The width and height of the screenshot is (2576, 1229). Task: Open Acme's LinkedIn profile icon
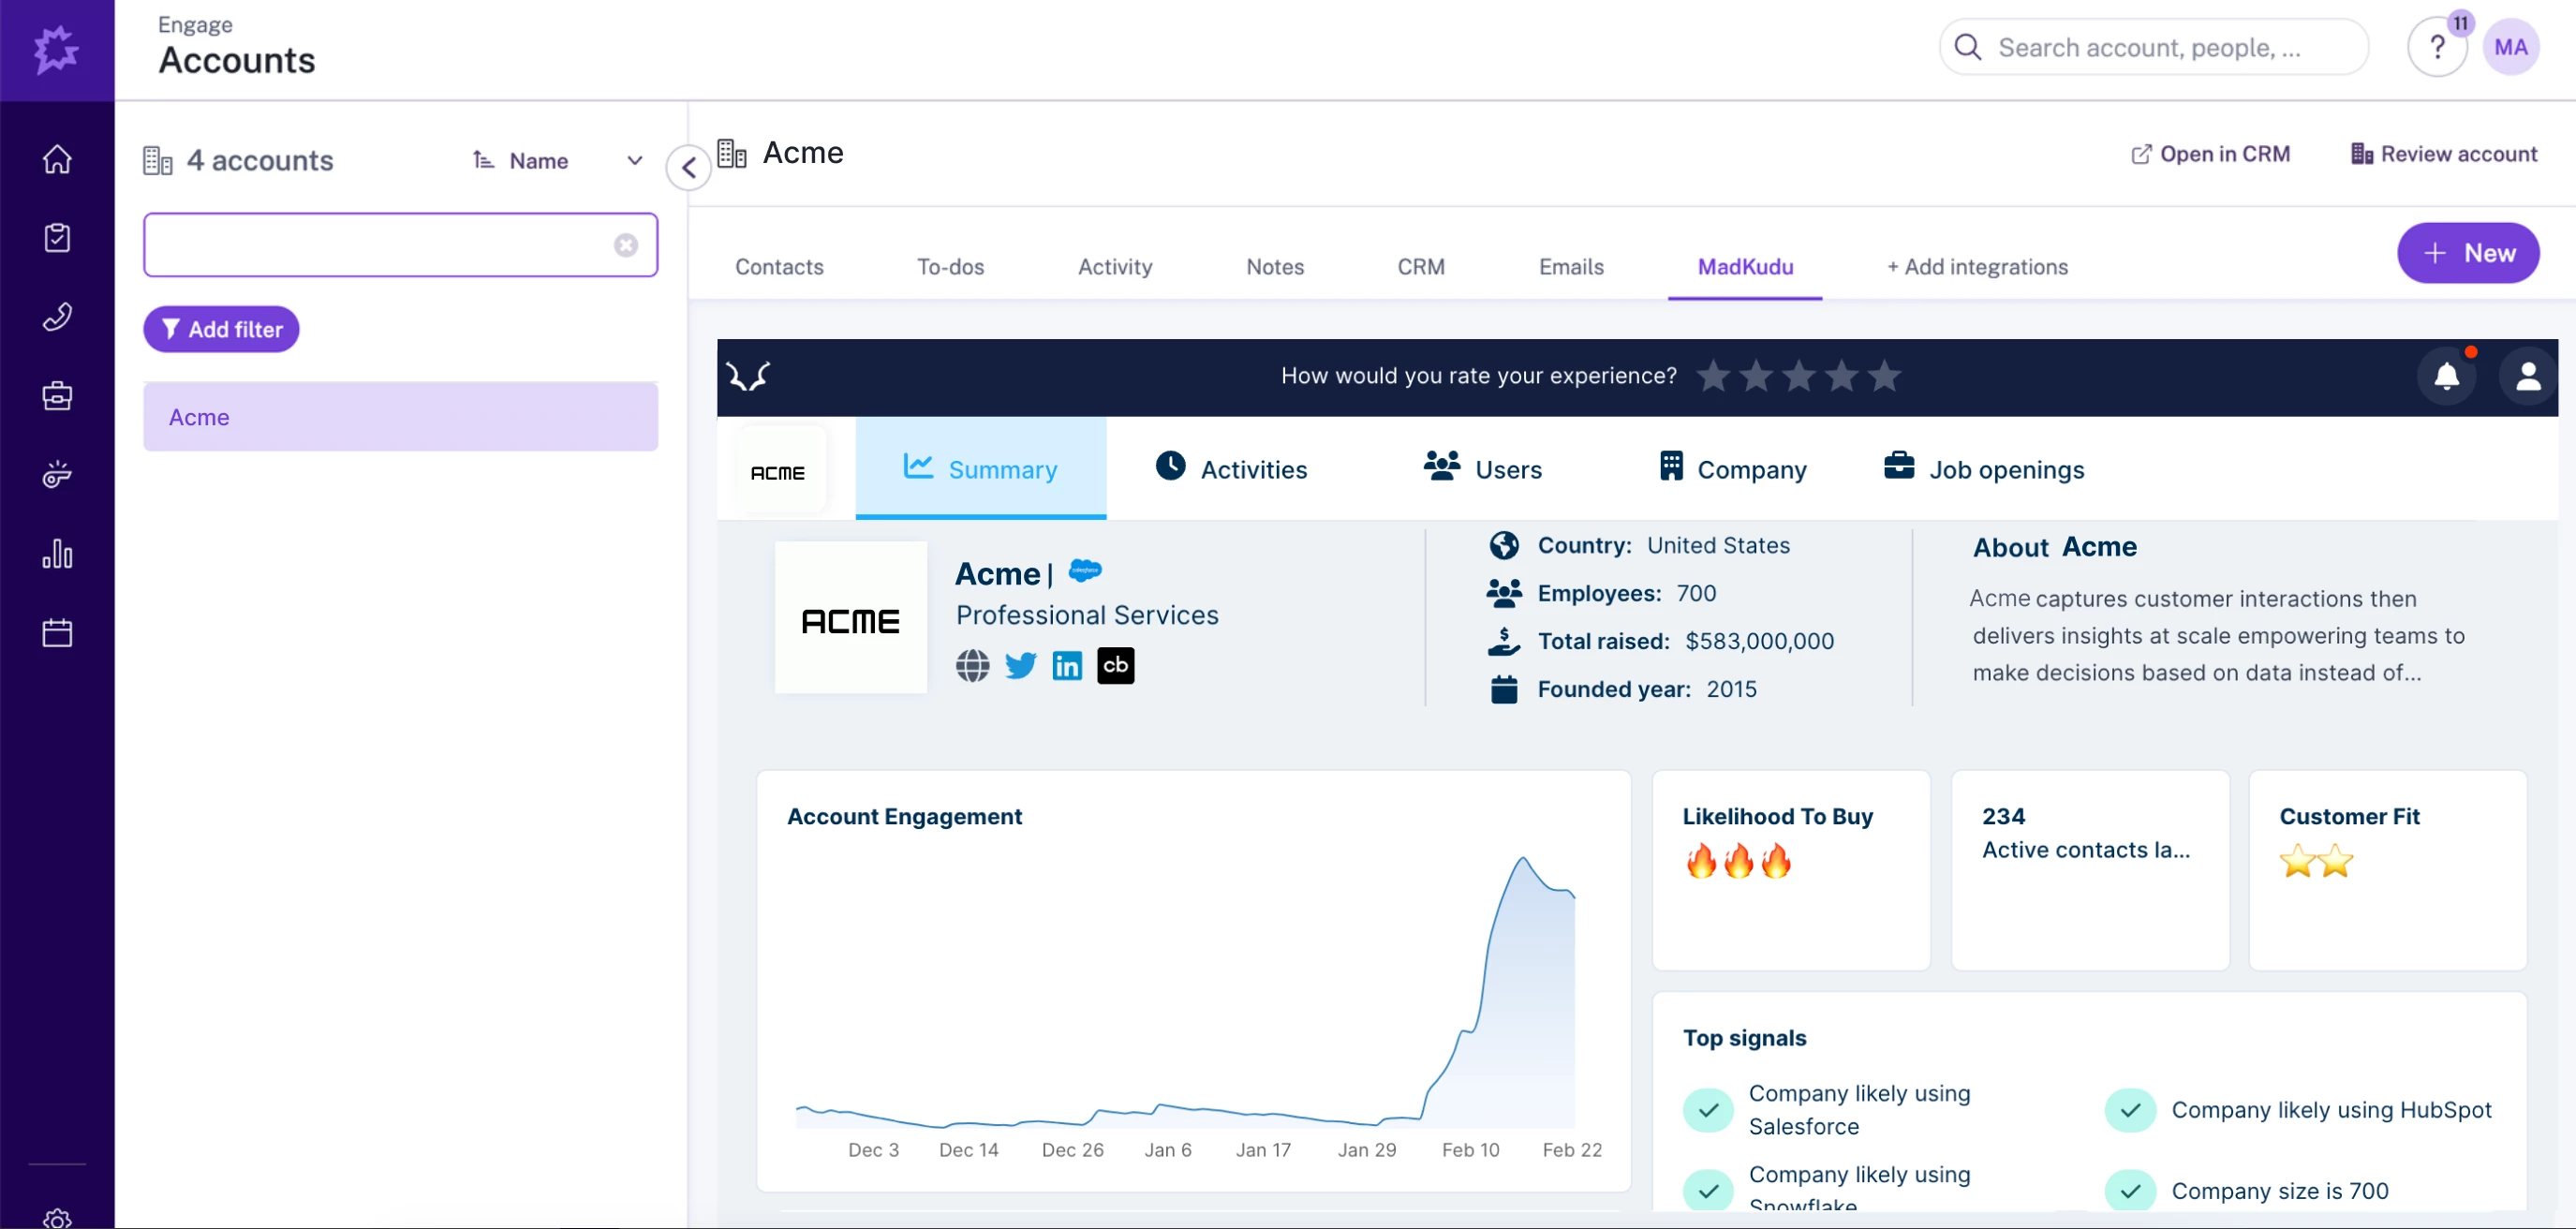(1067, 665)
